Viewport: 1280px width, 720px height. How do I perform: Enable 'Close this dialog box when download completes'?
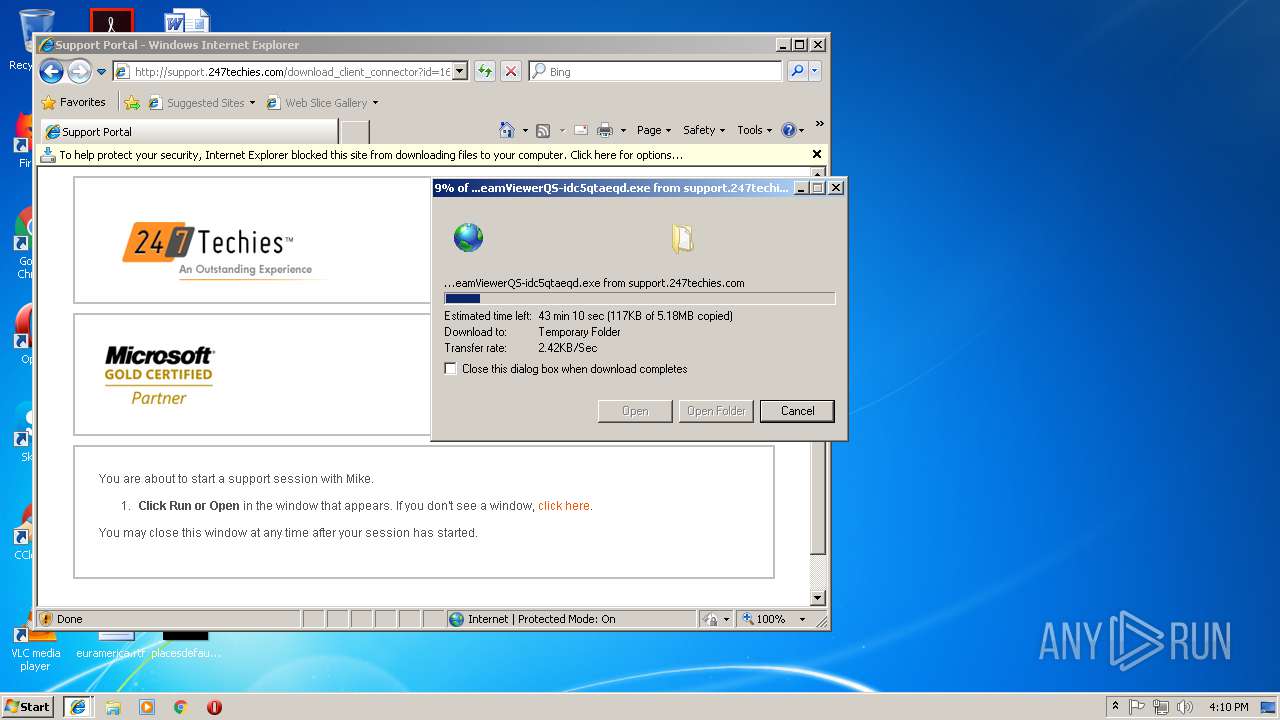click(451, 369)
